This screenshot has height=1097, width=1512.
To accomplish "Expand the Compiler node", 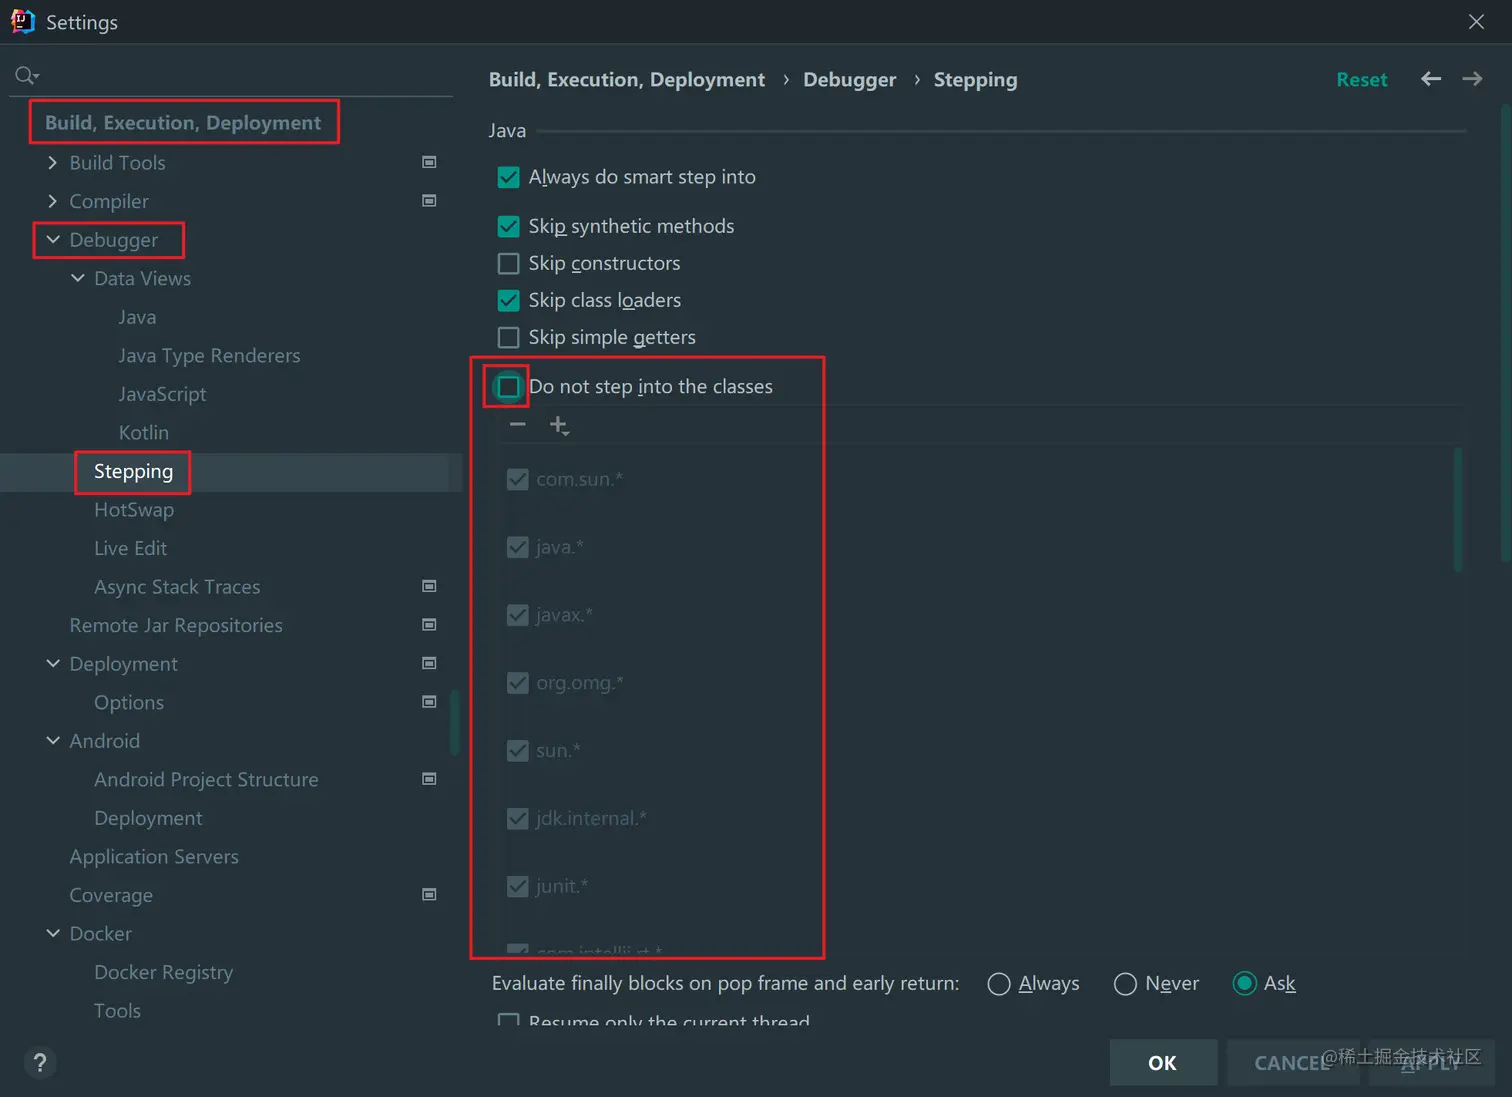I will pos(53,201).
